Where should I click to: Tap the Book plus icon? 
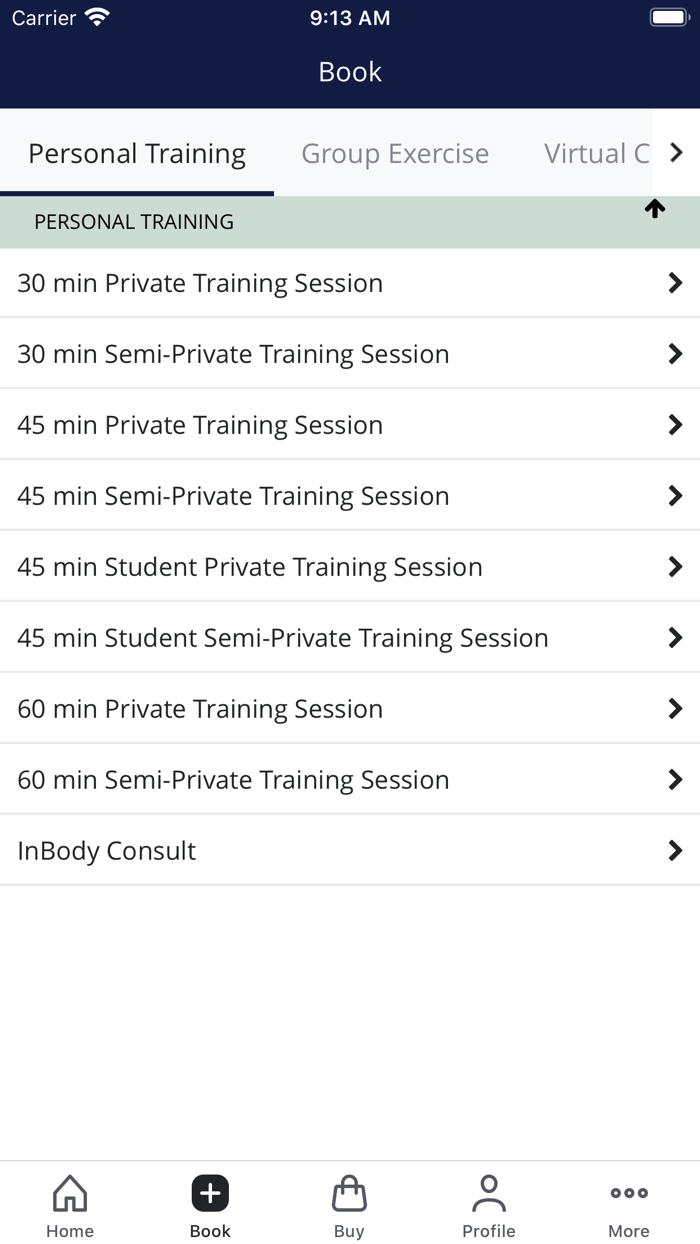tap(210, 1193)
